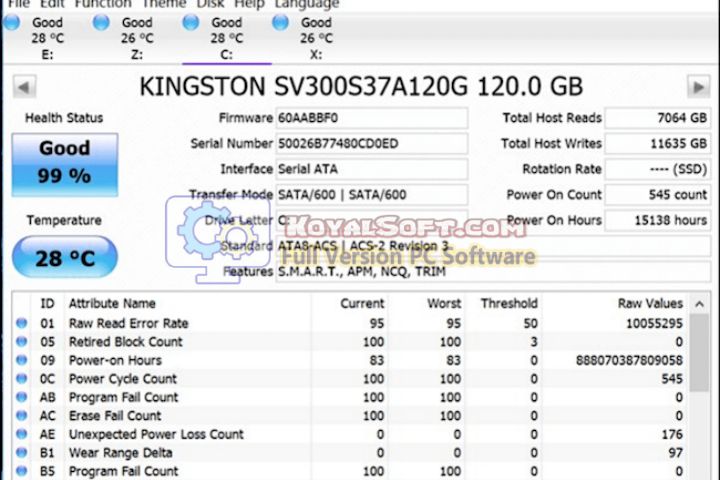Click the ID column header
The width and height of the screenshot is (720, 480).
47,304
